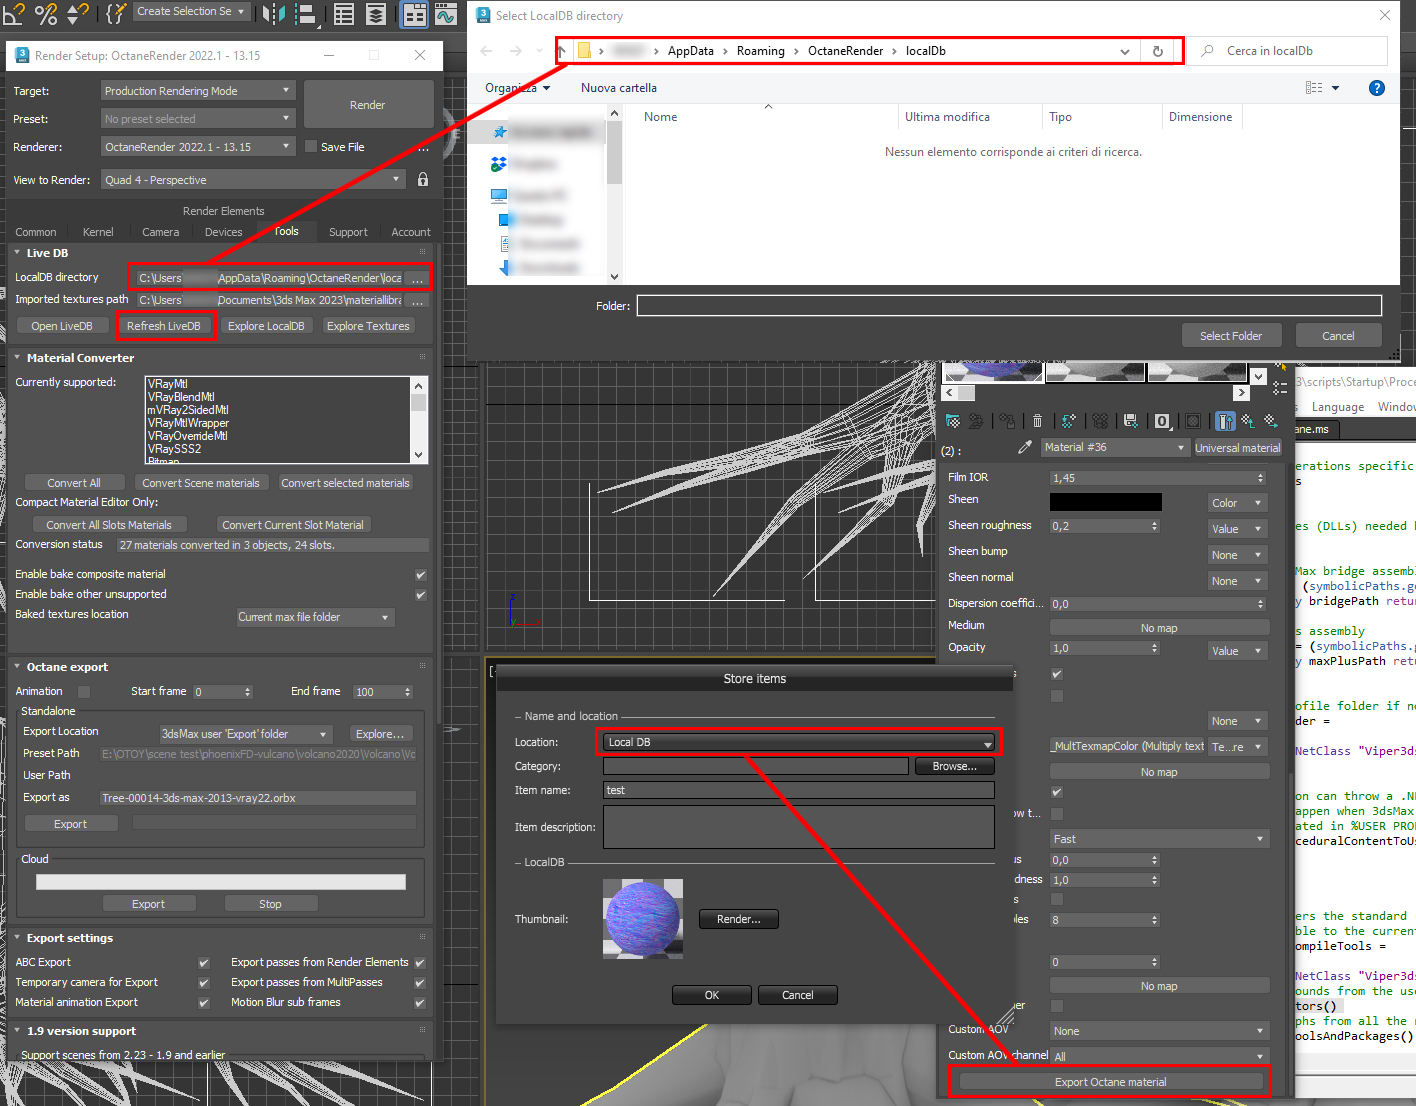
Task: Open the Location dropdown in Store items
Action: tap(799, 742)
